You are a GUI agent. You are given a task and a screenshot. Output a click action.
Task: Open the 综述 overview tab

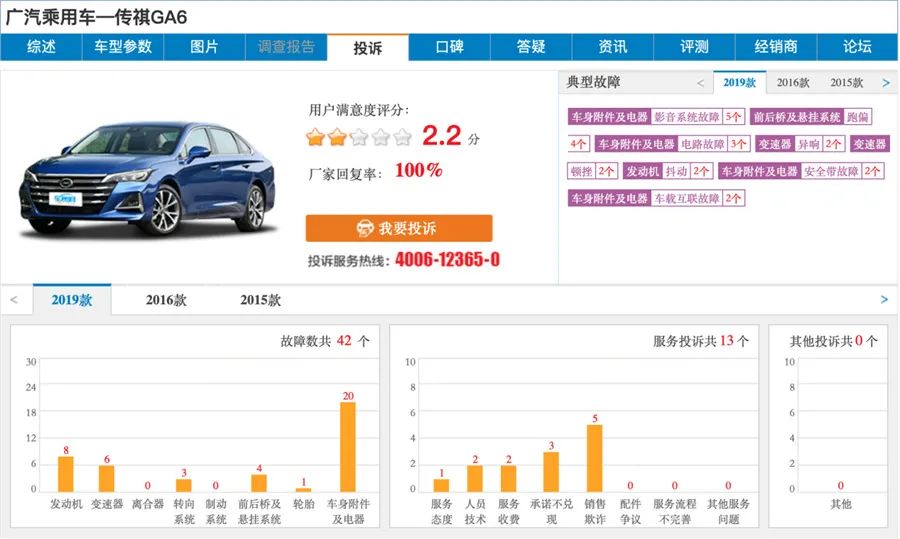pyautogui.click(x=41, y=47)
